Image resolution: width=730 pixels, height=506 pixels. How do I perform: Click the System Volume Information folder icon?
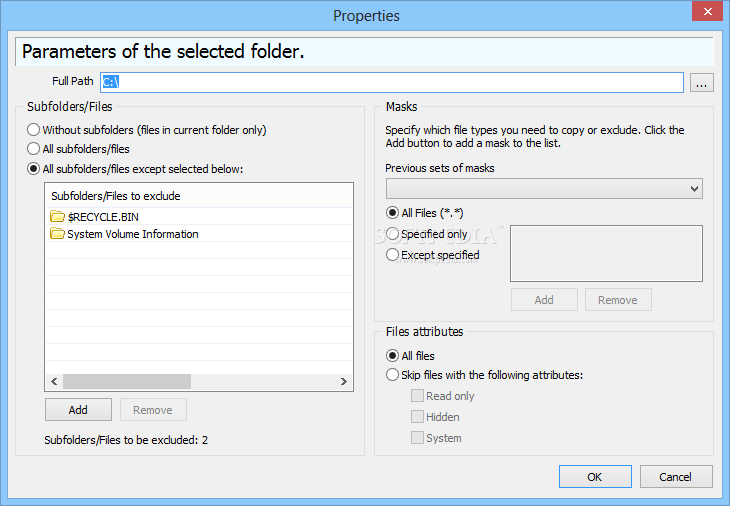tap(57, 234)
